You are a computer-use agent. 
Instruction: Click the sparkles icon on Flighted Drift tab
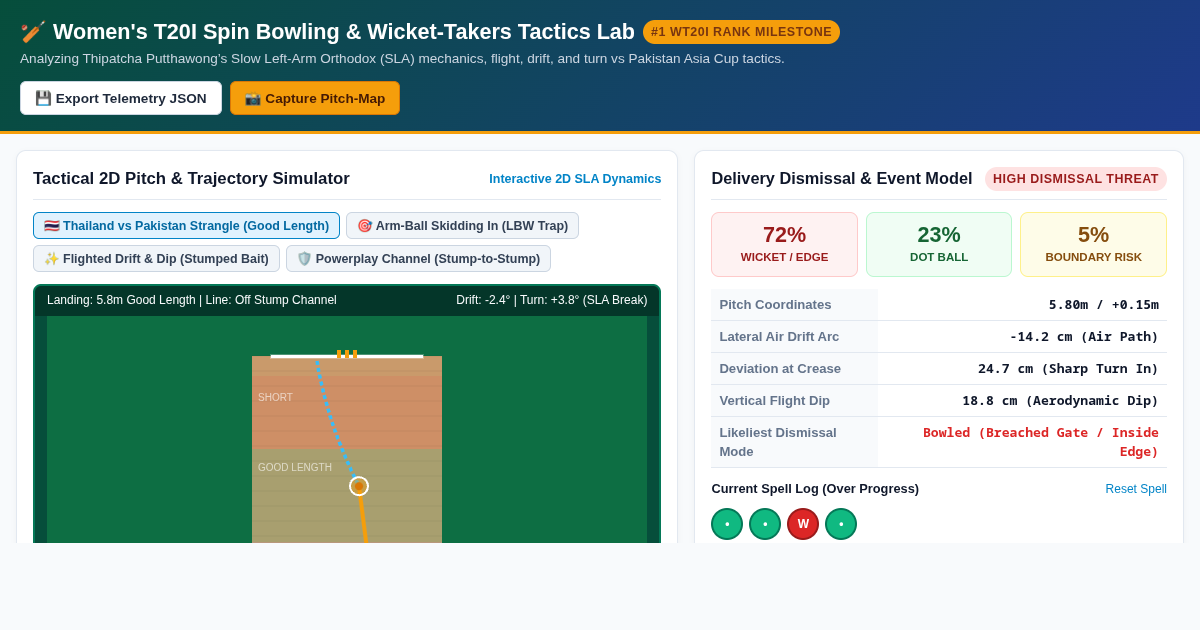pos(52,259)
